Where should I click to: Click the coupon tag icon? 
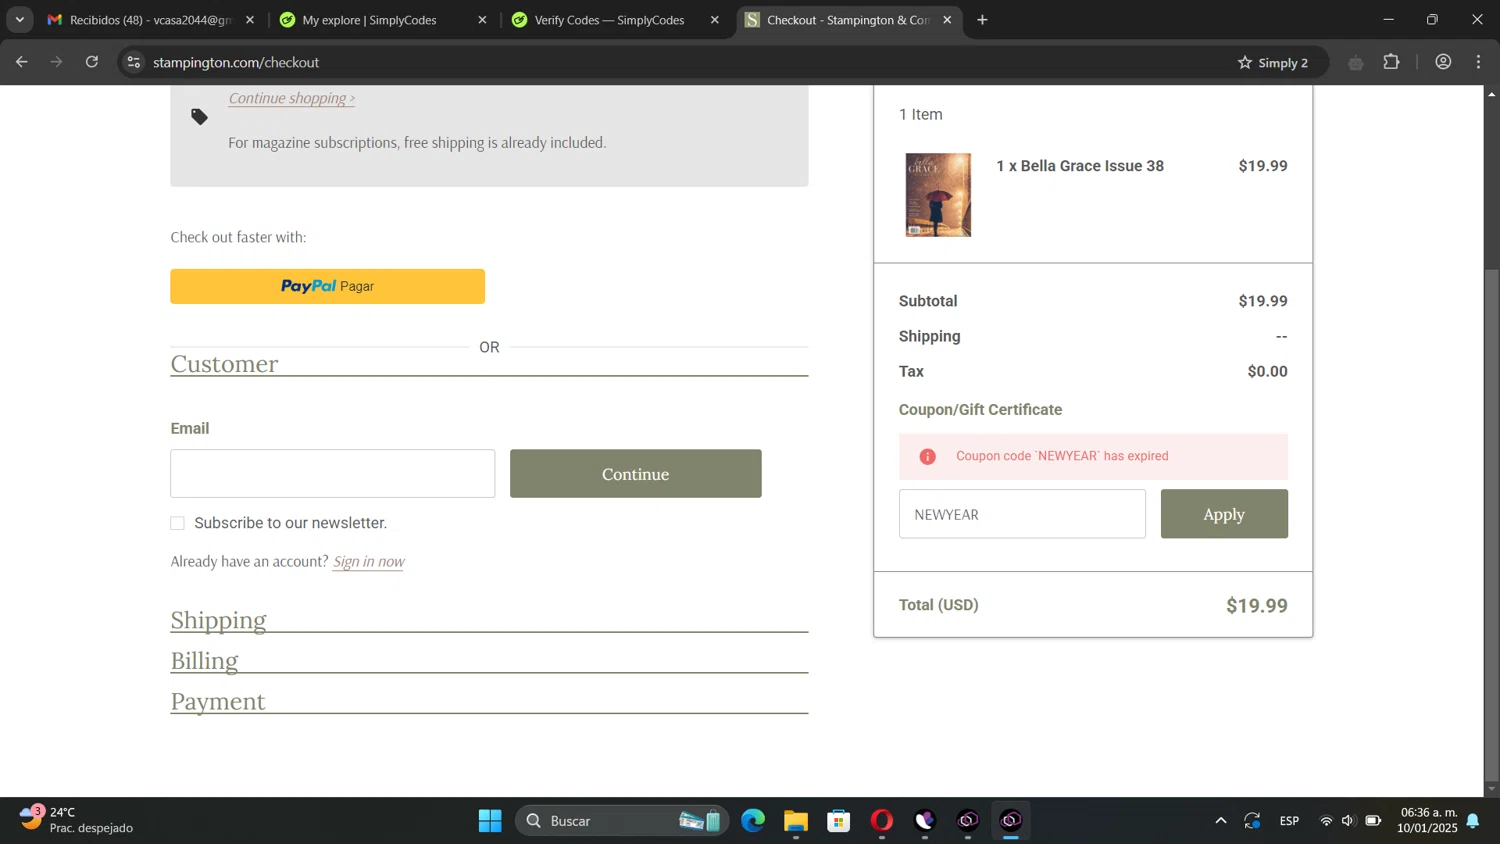pos(199,117)
